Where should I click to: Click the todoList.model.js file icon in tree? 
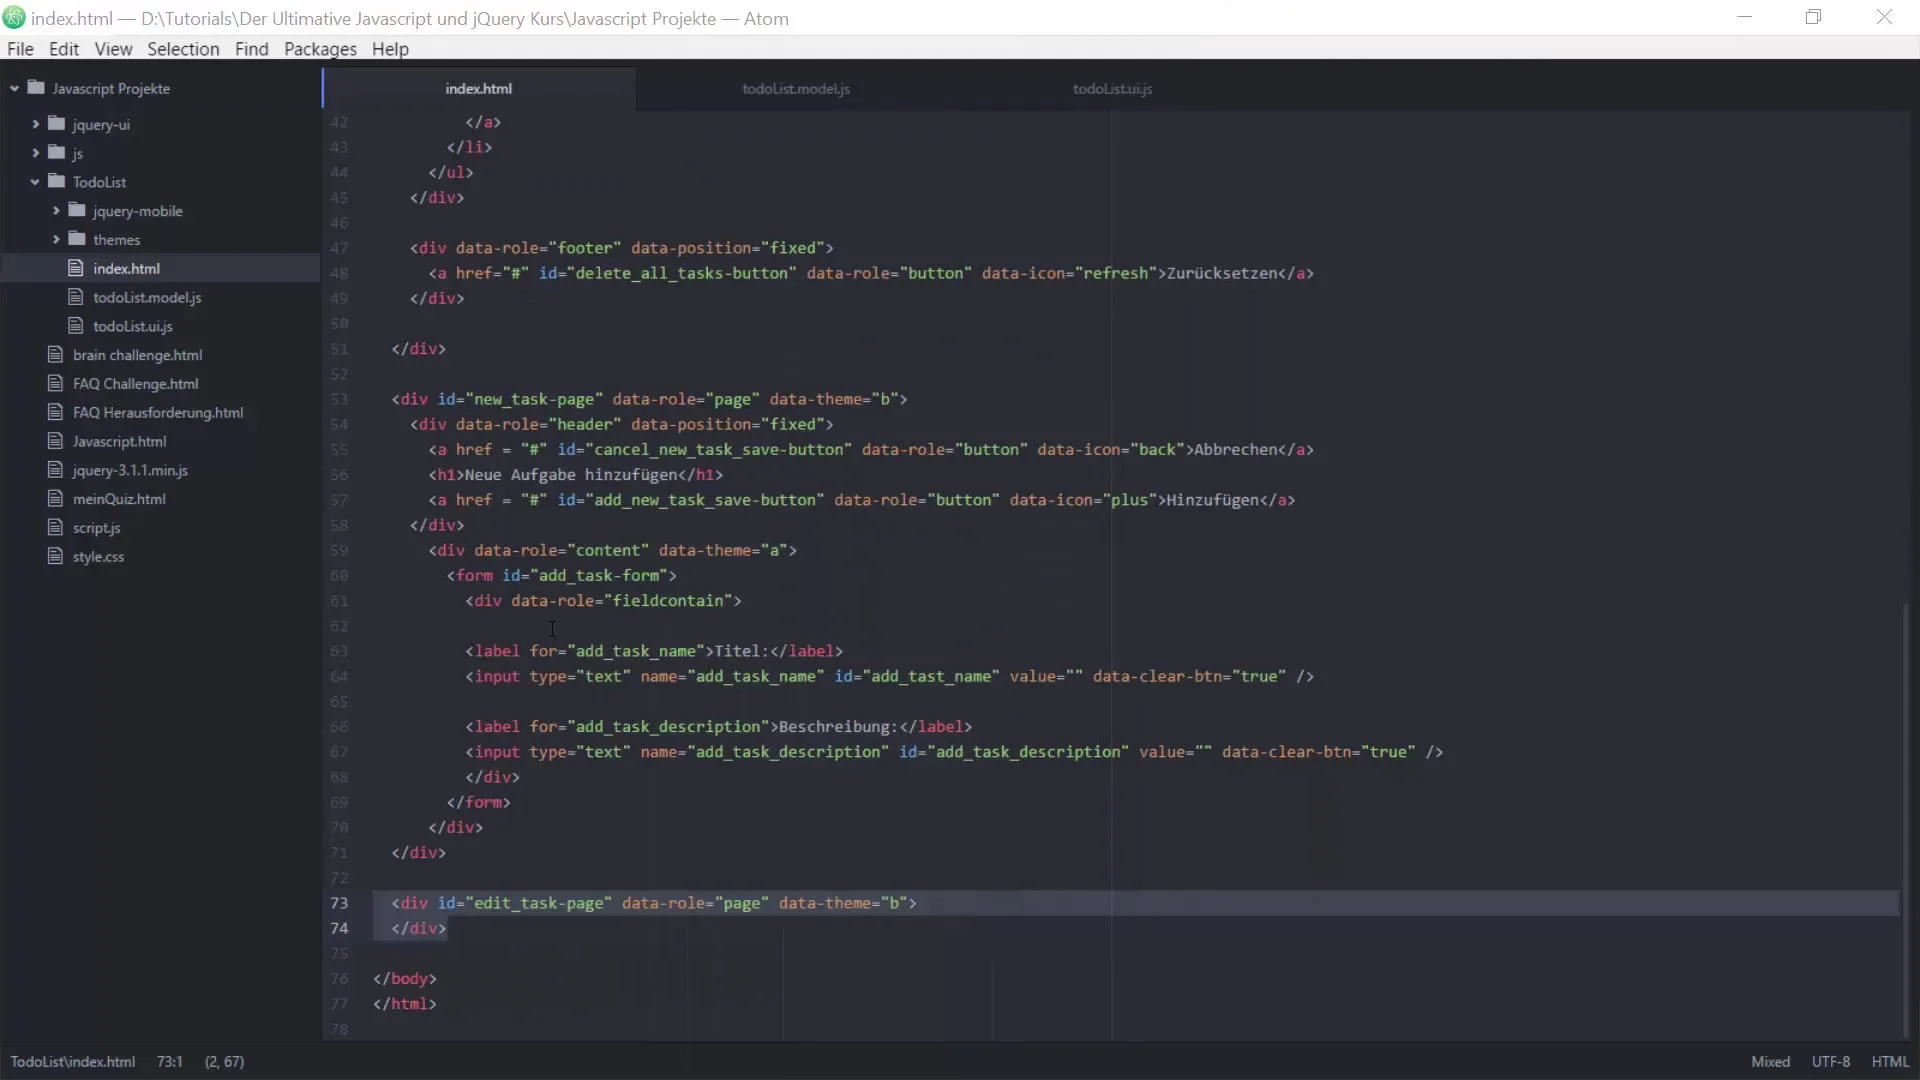pyautogui.click(x=75, y=297)
